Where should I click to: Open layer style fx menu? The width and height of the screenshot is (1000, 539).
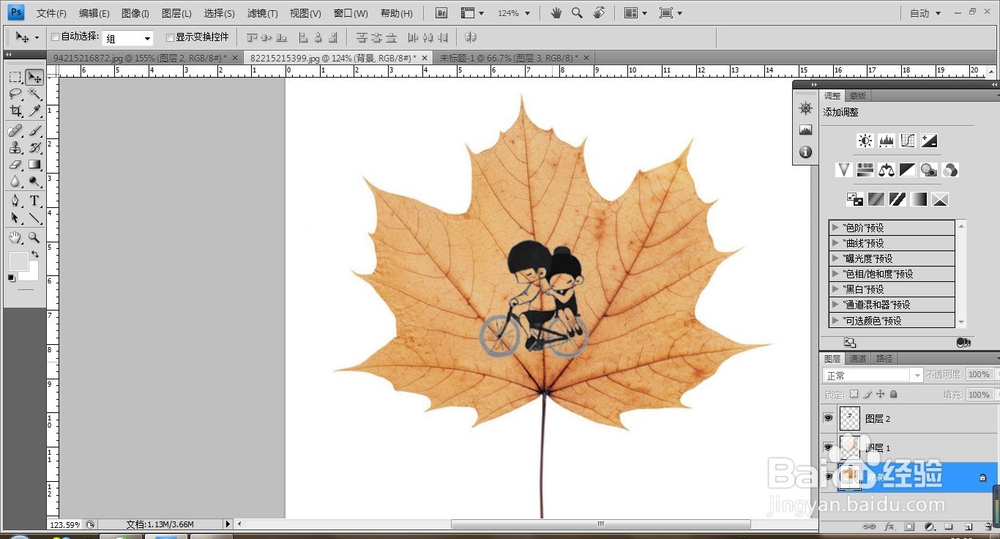890,527
